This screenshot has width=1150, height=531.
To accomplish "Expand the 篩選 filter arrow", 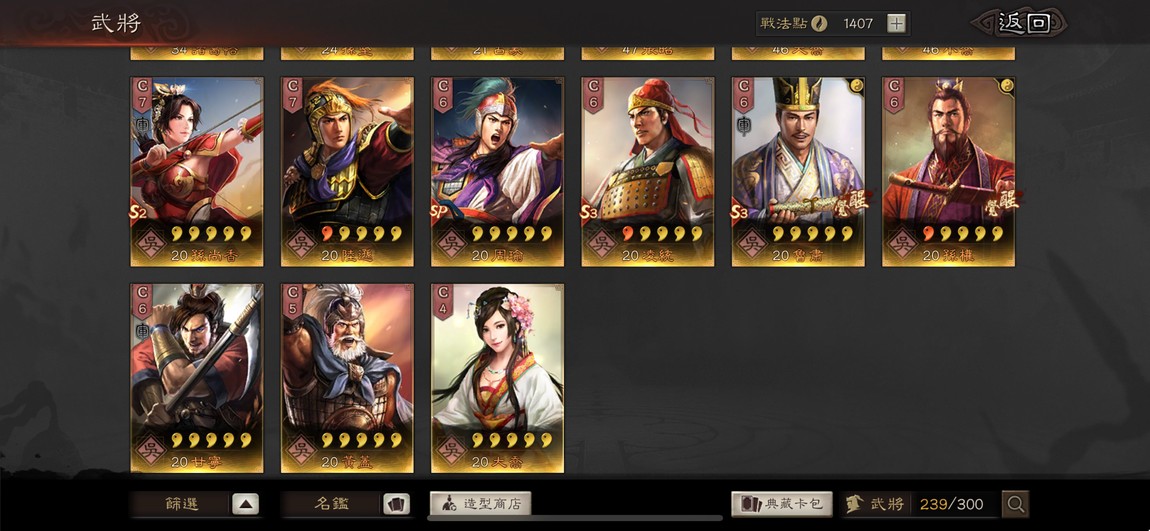I will 246,504.
